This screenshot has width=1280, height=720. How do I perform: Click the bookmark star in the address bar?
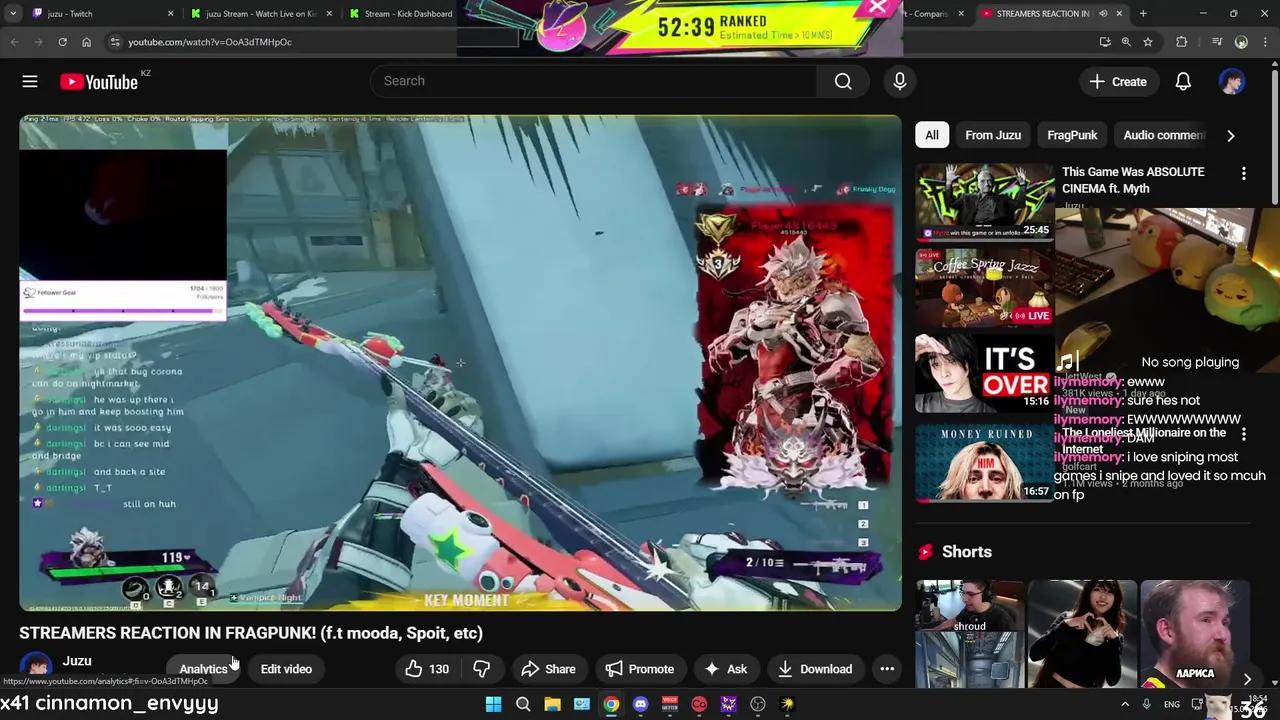pos(1147,42)
